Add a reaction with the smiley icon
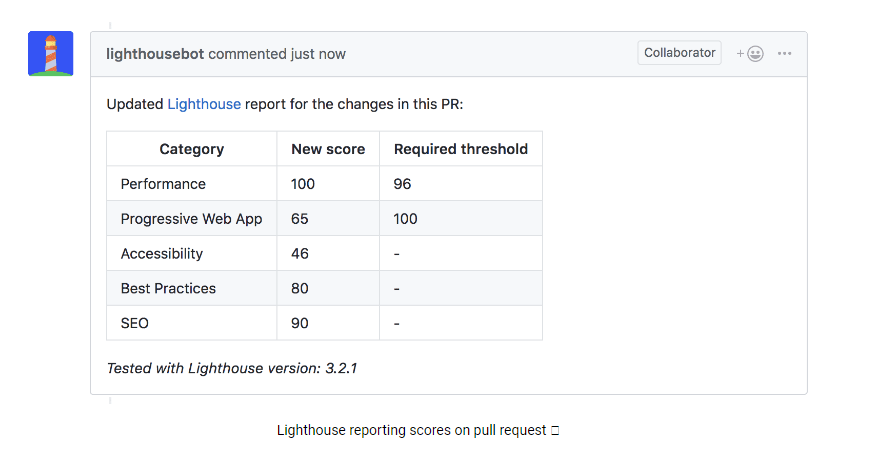This screenshot has width=871, height=455. click(x=751, y=54)
